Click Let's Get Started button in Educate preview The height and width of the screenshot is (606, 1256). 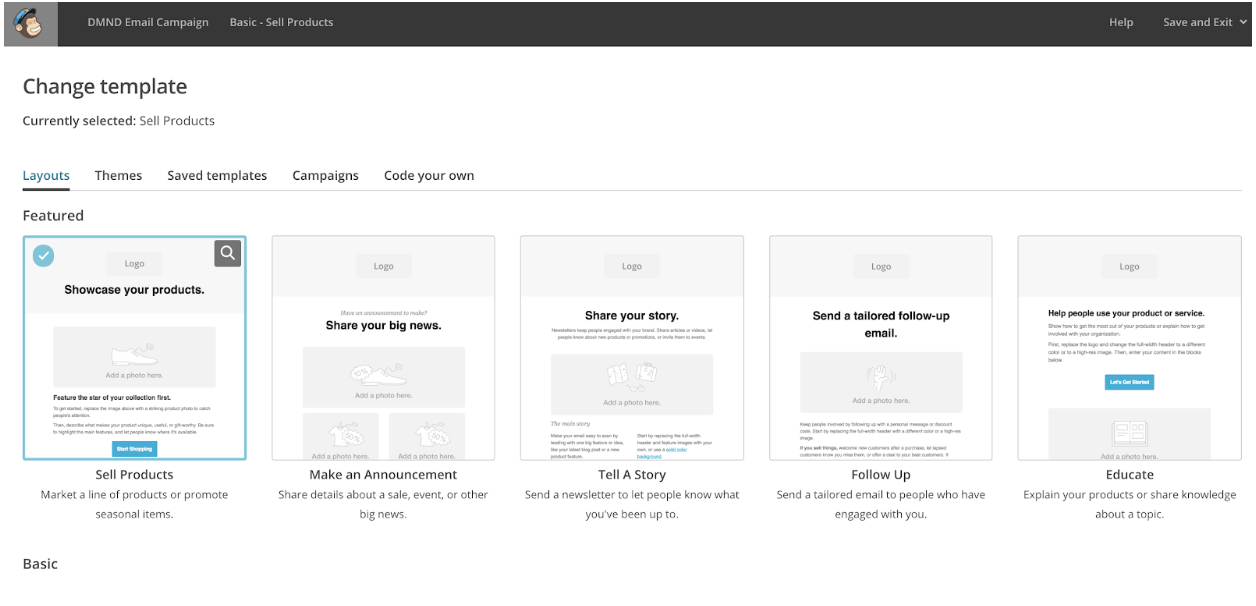coord(1129,382)
